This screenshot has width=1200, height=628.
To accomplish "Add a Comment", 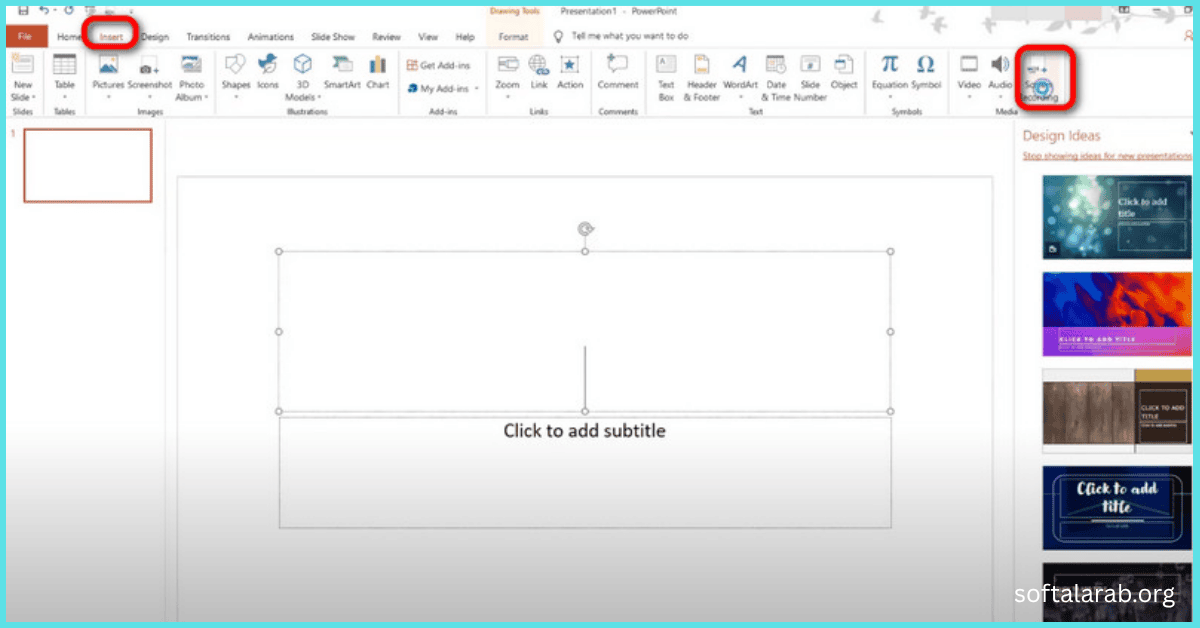I will [x=618, y=72].
